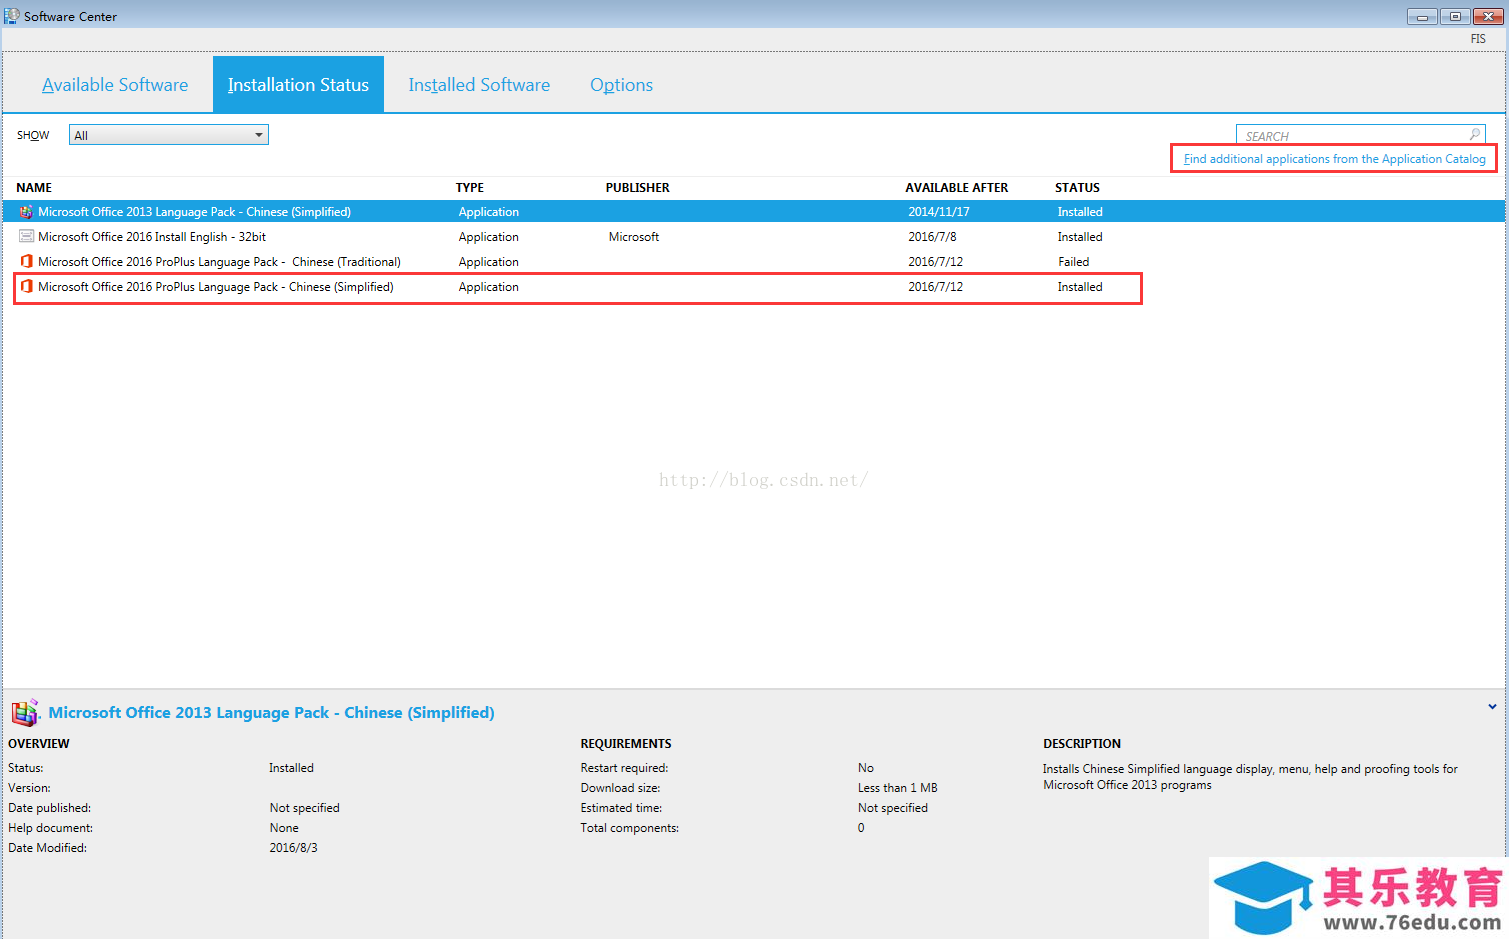
Task: Click the FIS label at top right
Action: pos(1478,39)
